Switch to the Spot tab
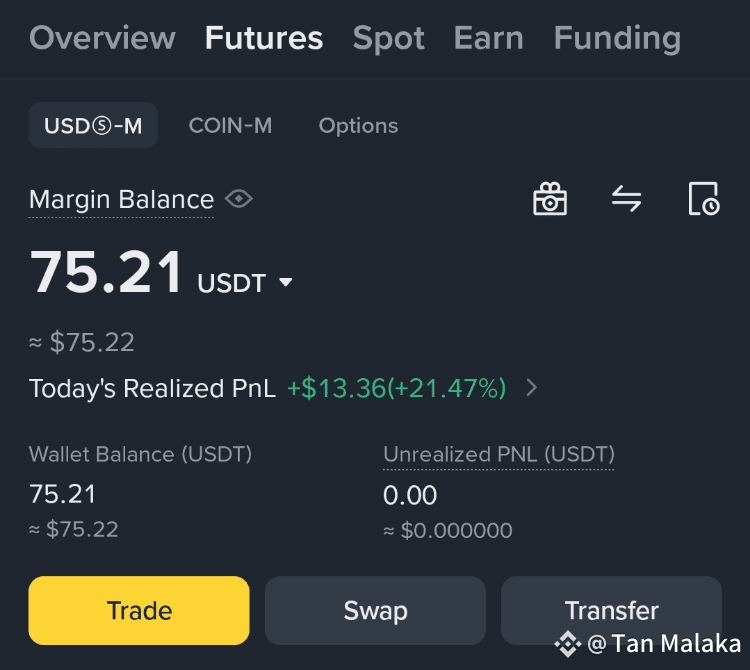750x670 pixels. (x=388, y=38)
